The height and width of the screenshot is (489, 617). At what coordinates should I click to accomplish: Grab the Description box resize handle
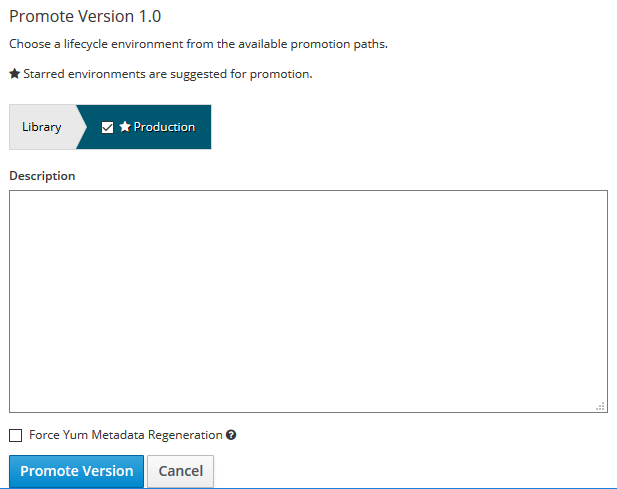[x=600, y=405]
